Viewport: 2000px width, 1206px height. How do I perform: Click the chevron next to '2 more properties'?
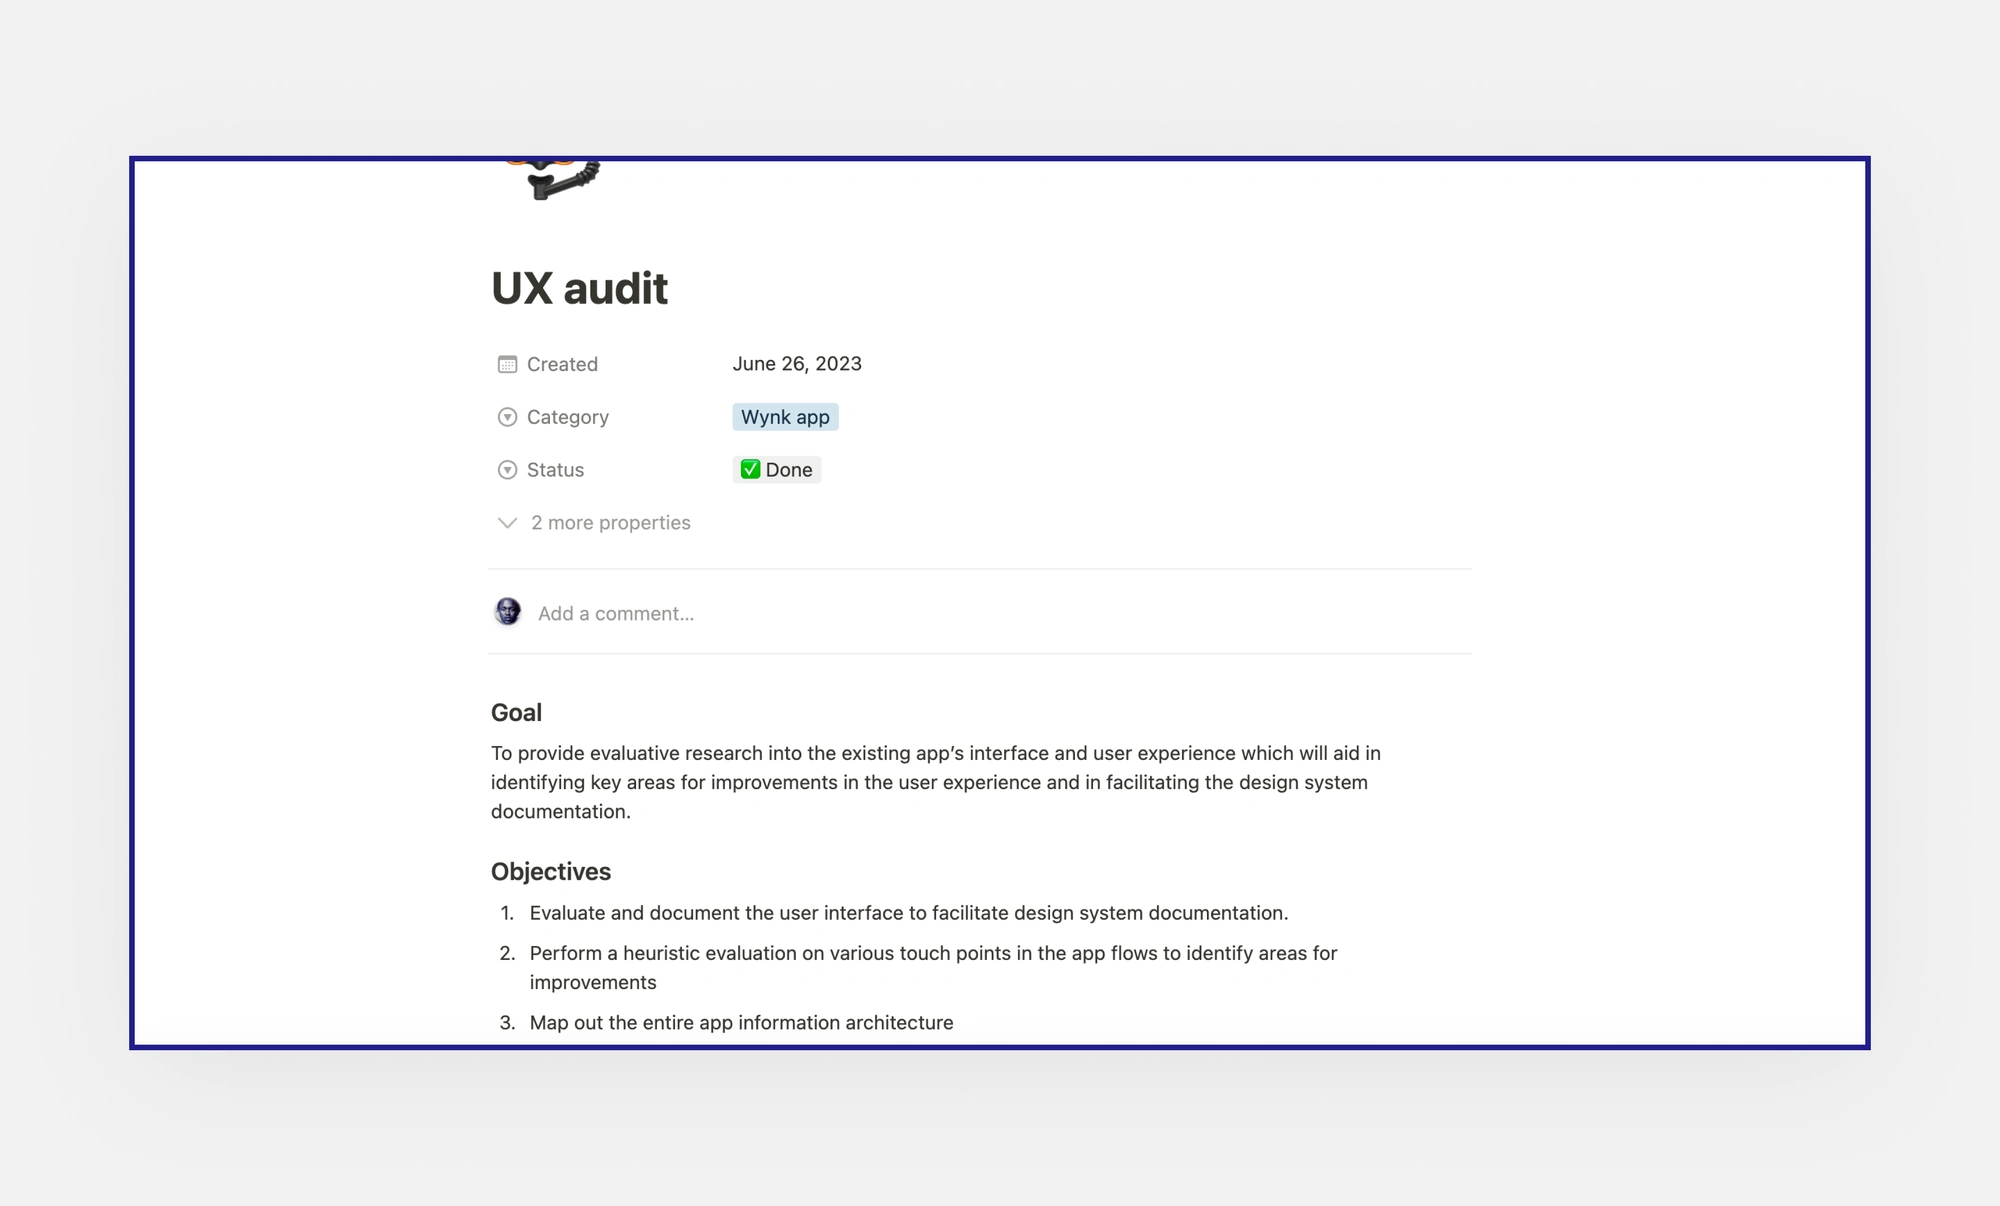507,522
